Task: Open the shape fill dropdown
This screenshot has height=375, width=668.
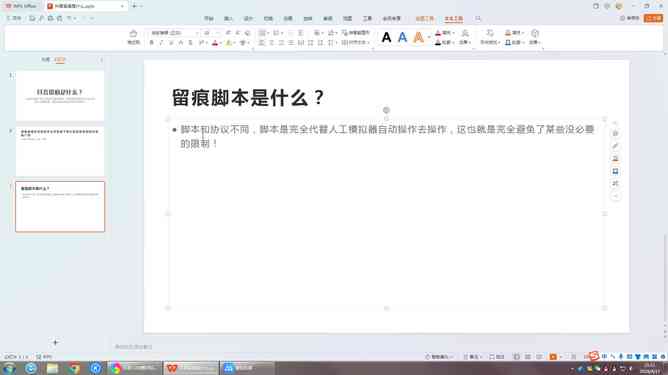Action: 514,33
